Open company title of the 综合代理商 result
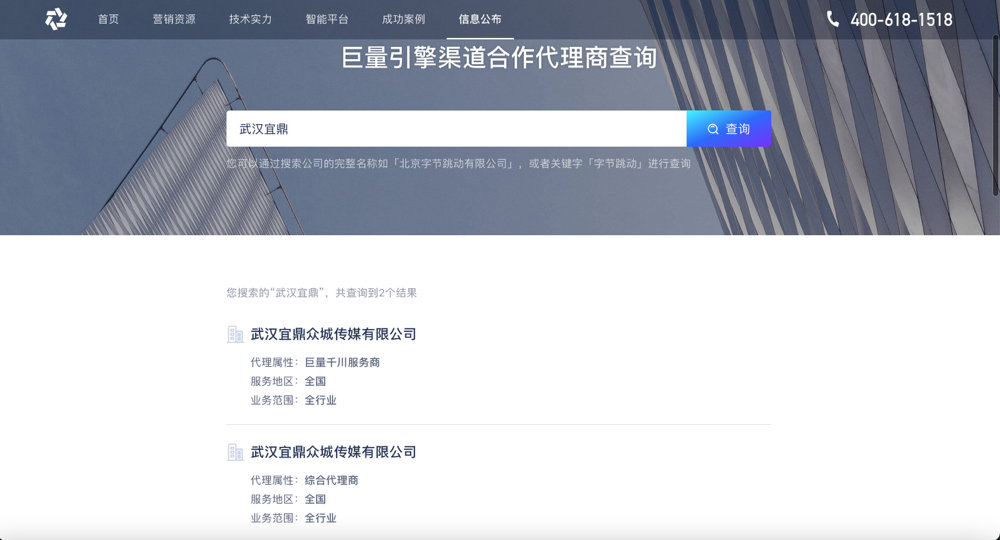Image resolution: width=1000 pixels, height=540 pixels. [333, 452]
